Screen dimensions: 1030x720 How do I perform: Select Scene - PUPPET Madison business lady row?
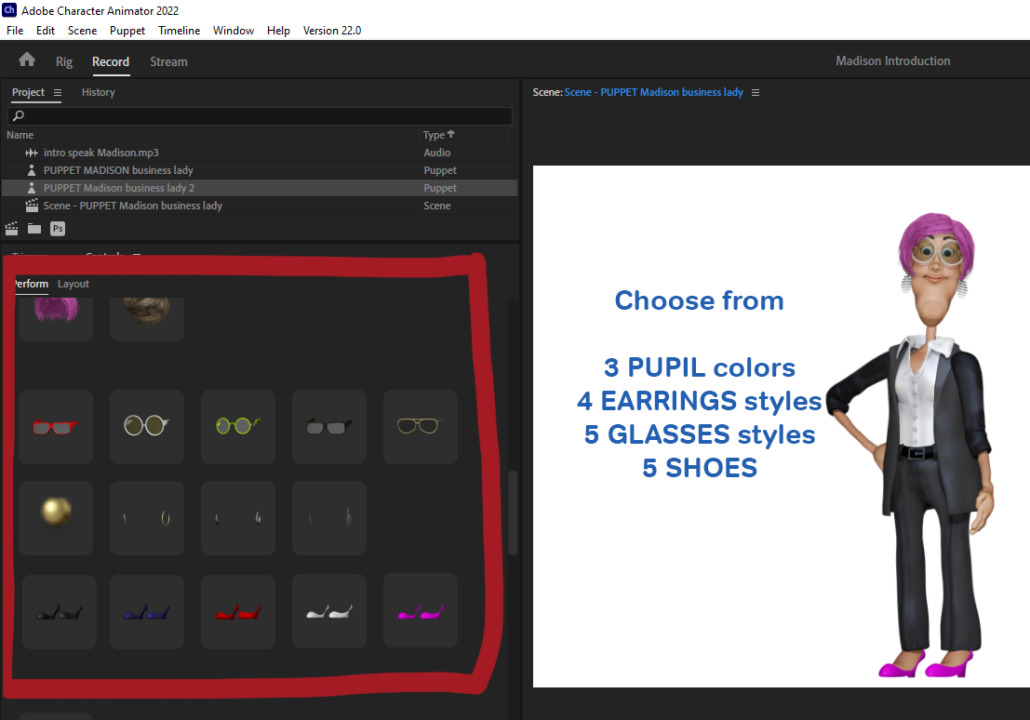[259, 206]
